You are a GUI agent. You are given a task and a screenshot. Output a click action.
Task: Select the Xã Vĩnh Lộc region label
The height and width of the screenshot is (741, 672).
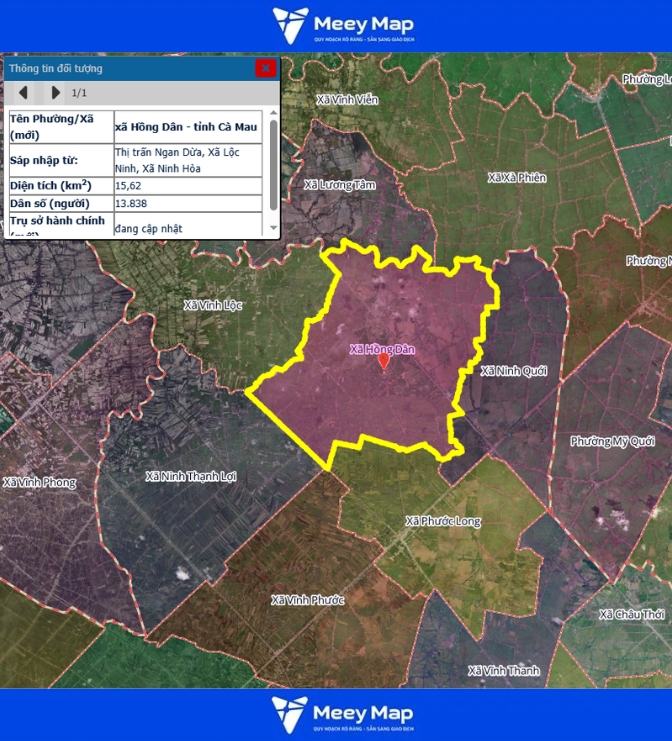tap(212, 304)
